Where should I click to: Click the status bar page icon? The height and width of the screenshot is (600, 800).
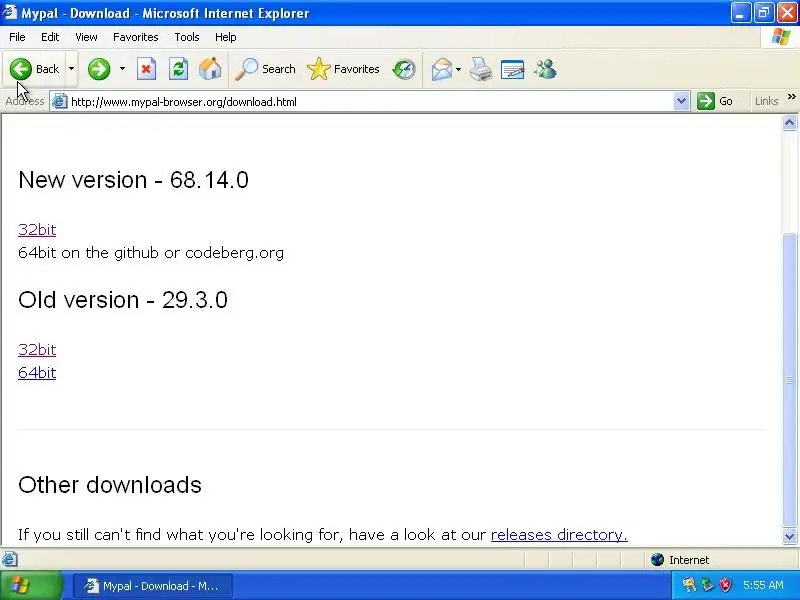click(10, 560)
